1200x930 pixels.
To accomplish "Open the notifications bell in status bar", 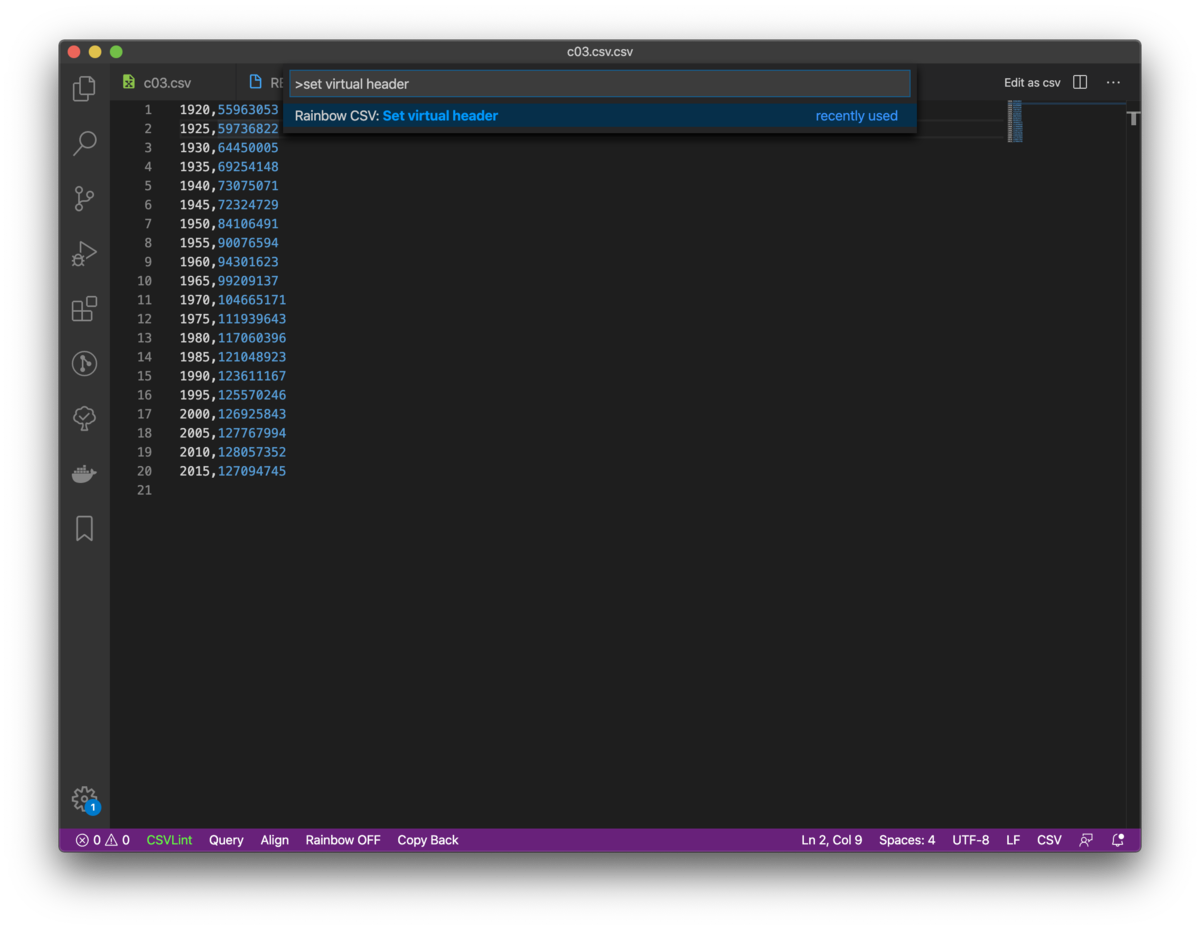I will pos(1118,840).
